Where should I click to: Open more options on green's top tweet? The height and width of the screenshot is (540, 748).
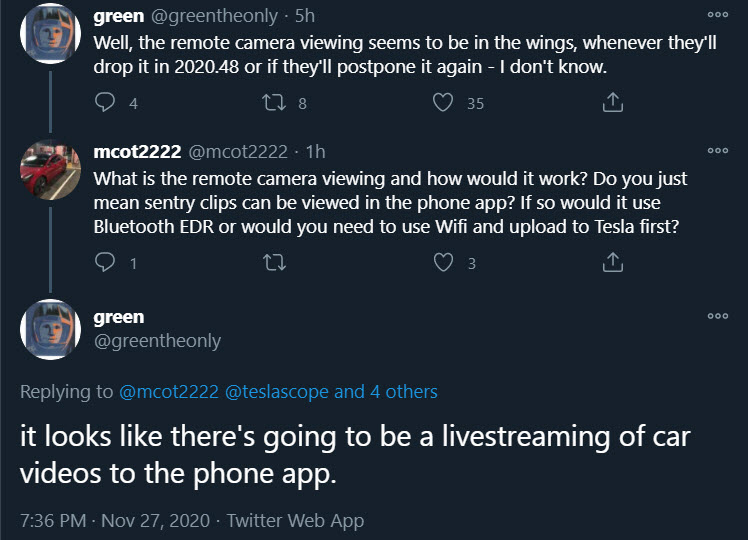717,15
